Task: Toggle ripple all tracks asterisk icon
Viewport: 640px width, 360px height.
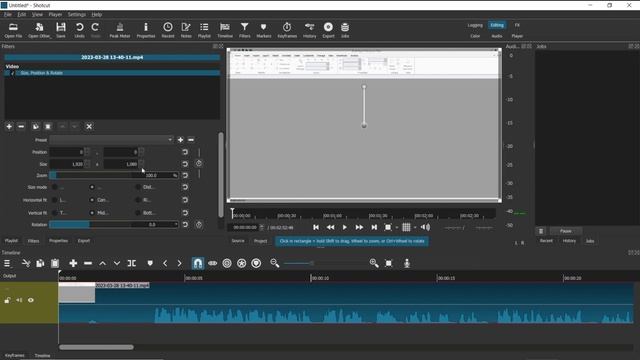Action: tap(242, 263)
